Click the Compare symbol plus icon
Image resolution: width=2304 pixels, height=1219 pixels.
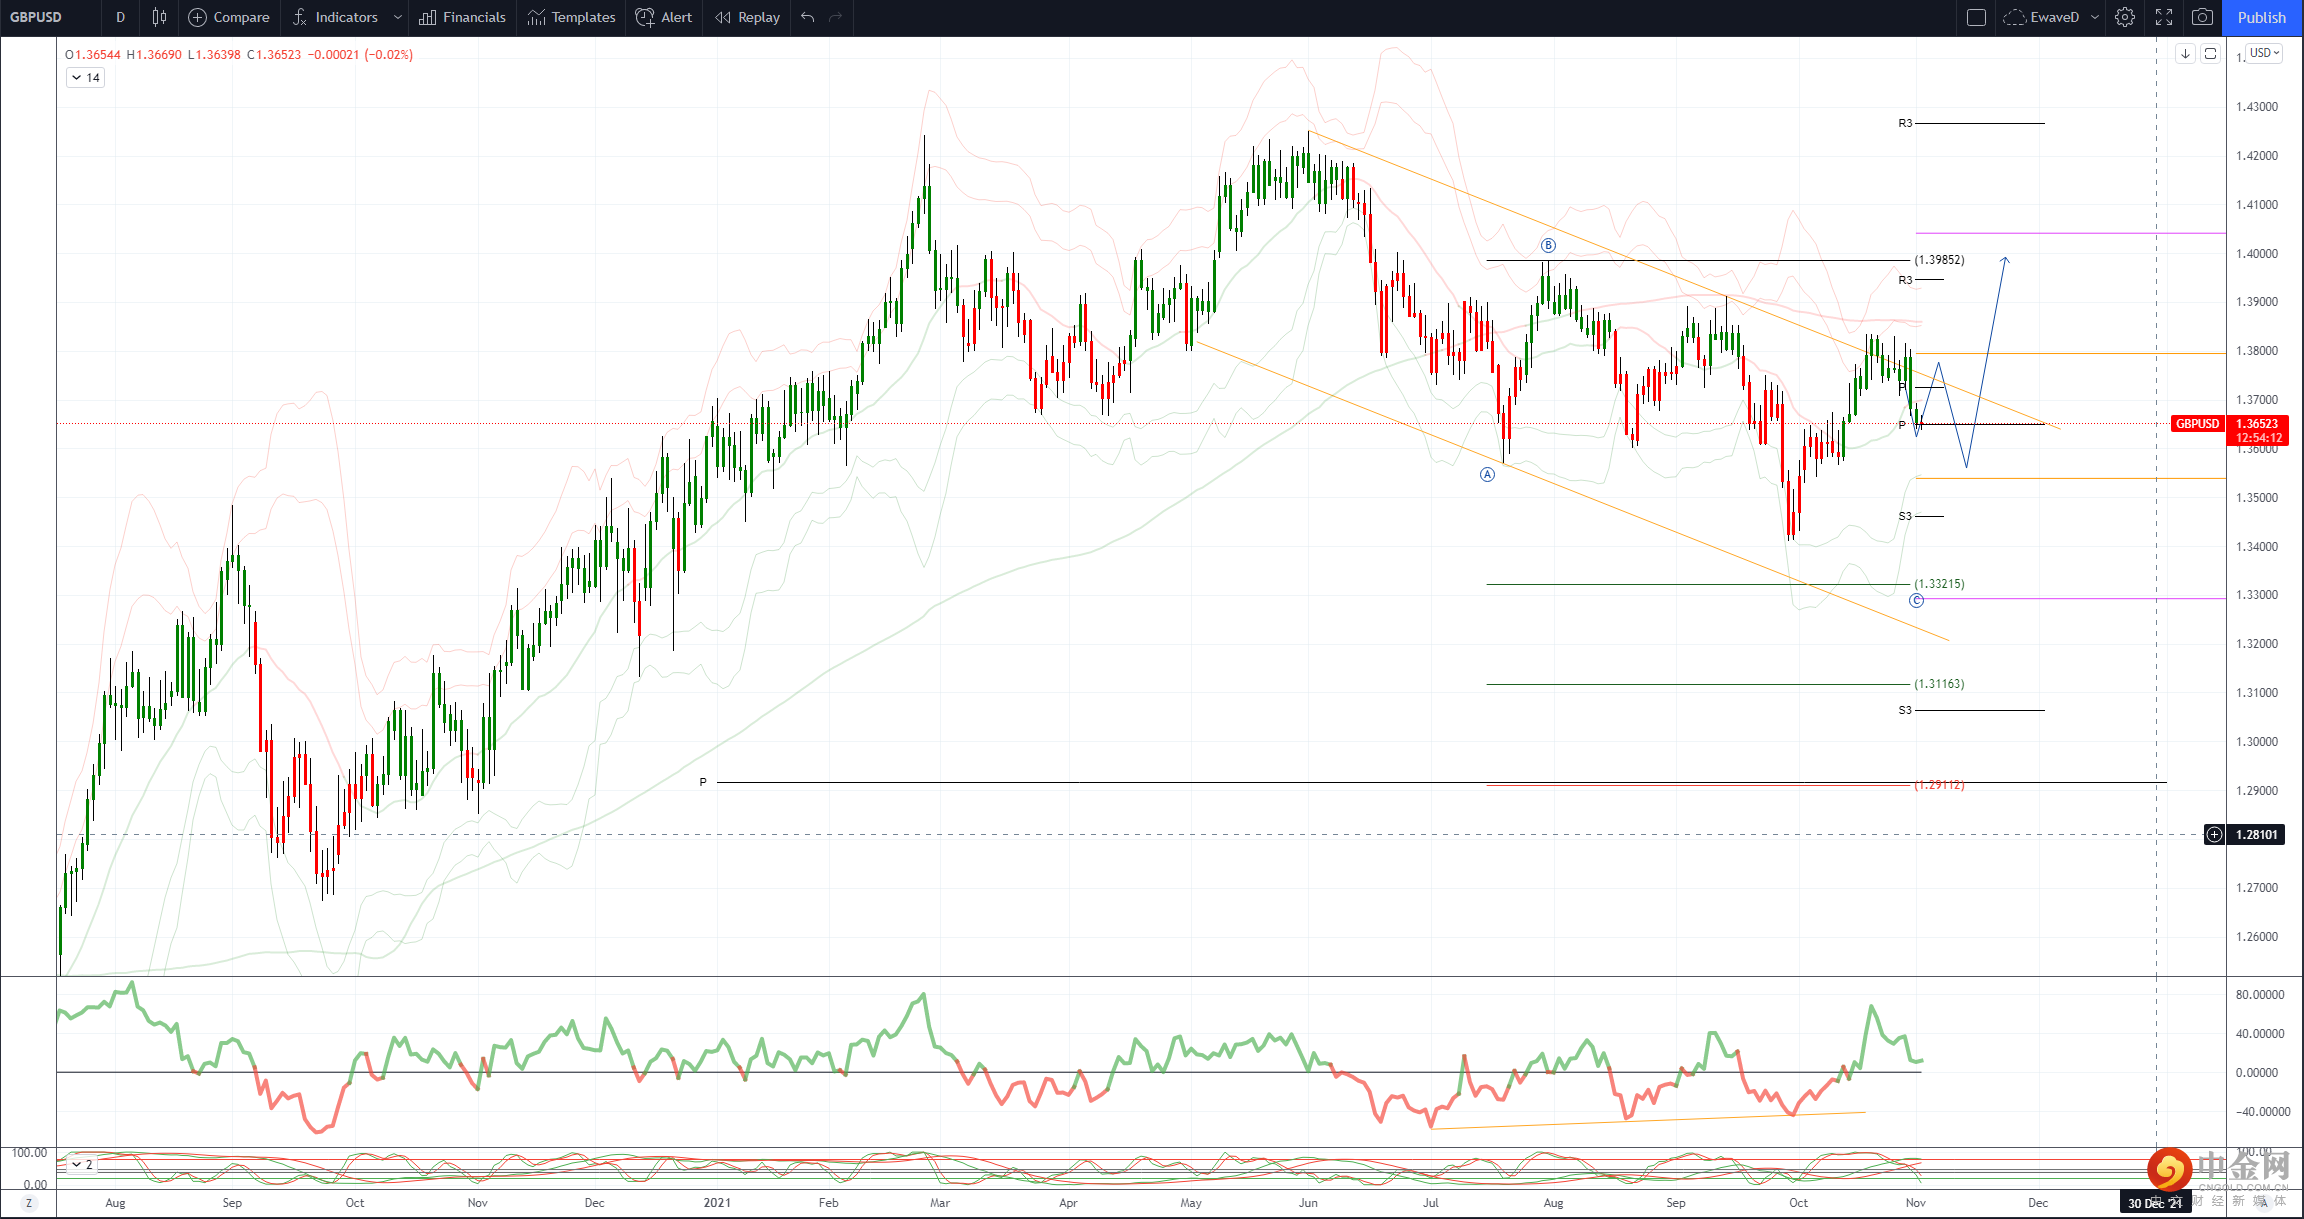[x=198, y=17]
